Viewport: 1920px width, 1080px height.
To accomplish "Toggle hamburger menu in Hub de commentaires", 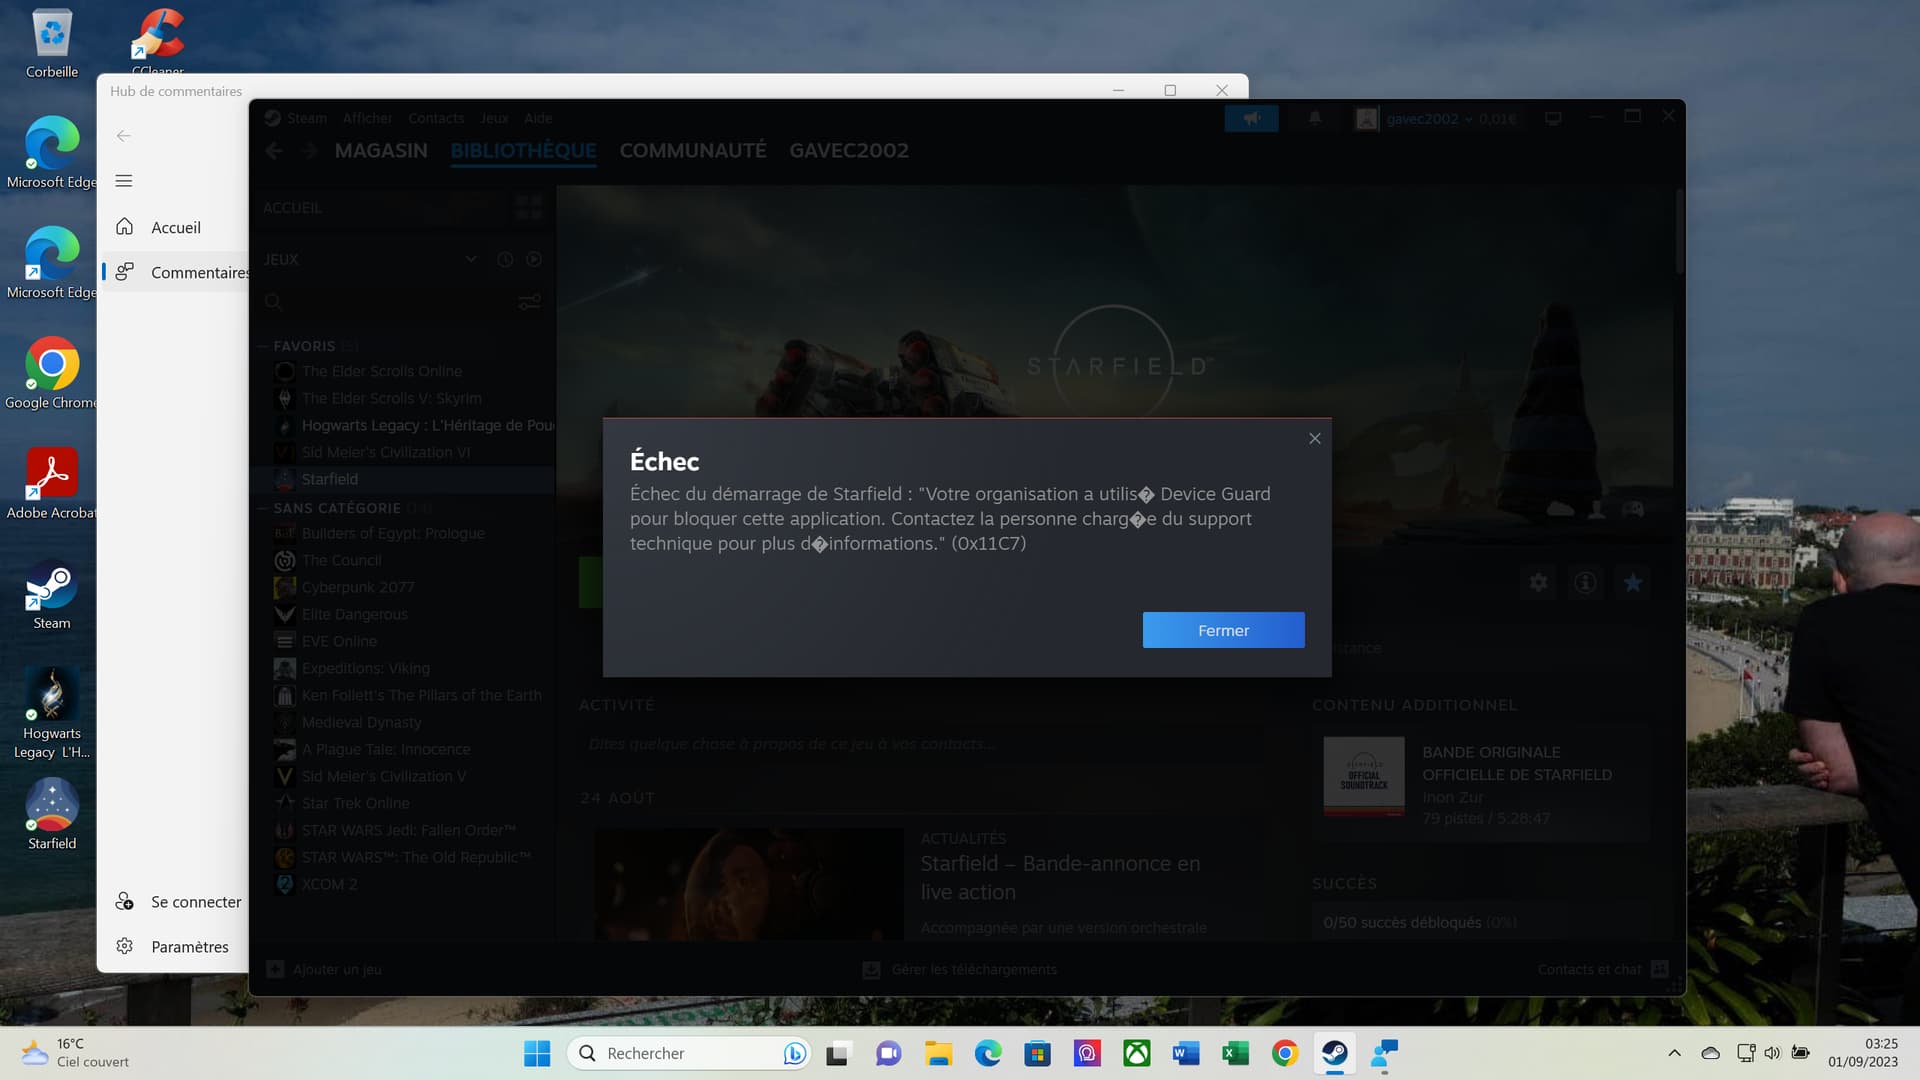I will [x=124, y=181].
